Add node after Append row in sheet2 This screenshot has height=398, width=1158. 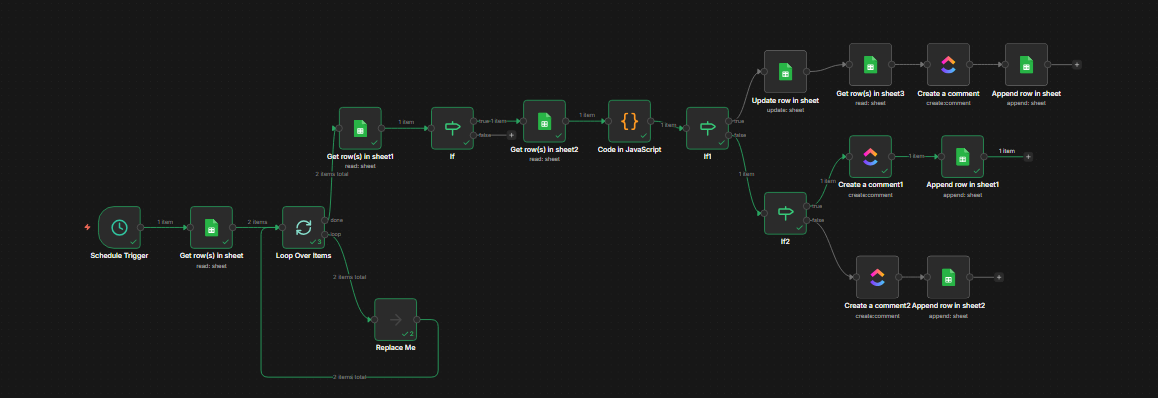point(998,277)
